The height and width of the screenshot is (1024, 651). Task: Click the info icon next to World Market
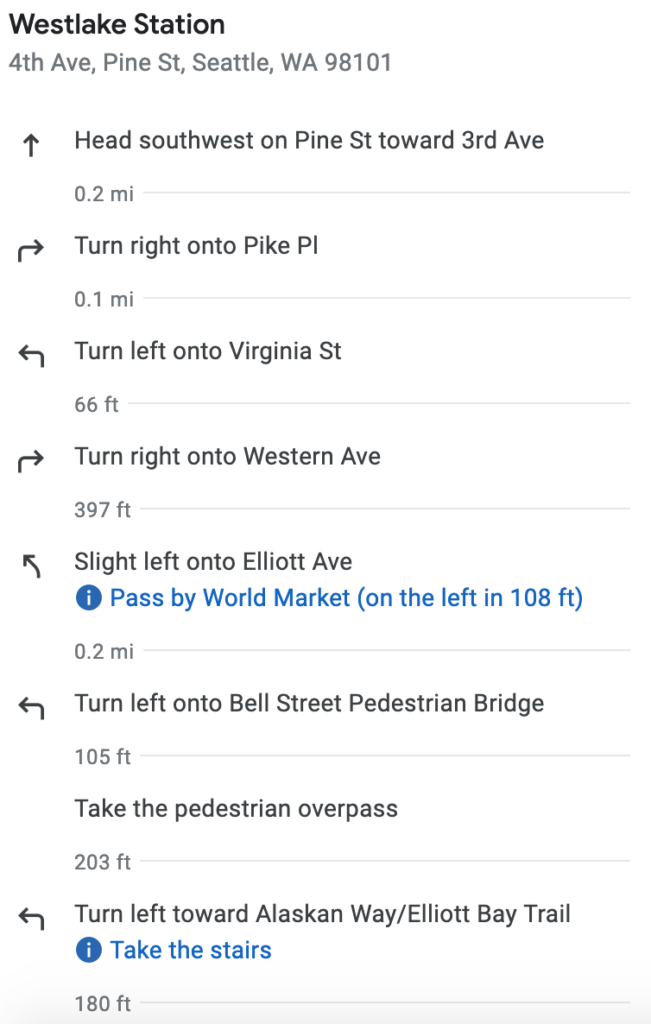pyautogui.click(x=88, y=598)
